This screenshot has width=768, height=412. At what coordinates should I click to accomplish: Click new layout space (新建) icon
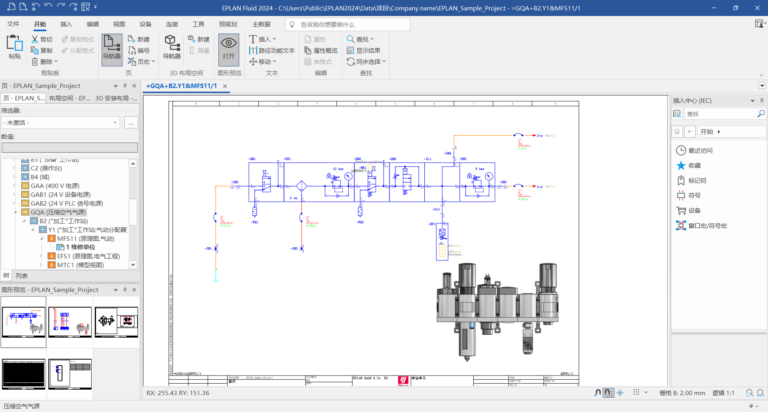pyautogui.click(x=192, y=39)
